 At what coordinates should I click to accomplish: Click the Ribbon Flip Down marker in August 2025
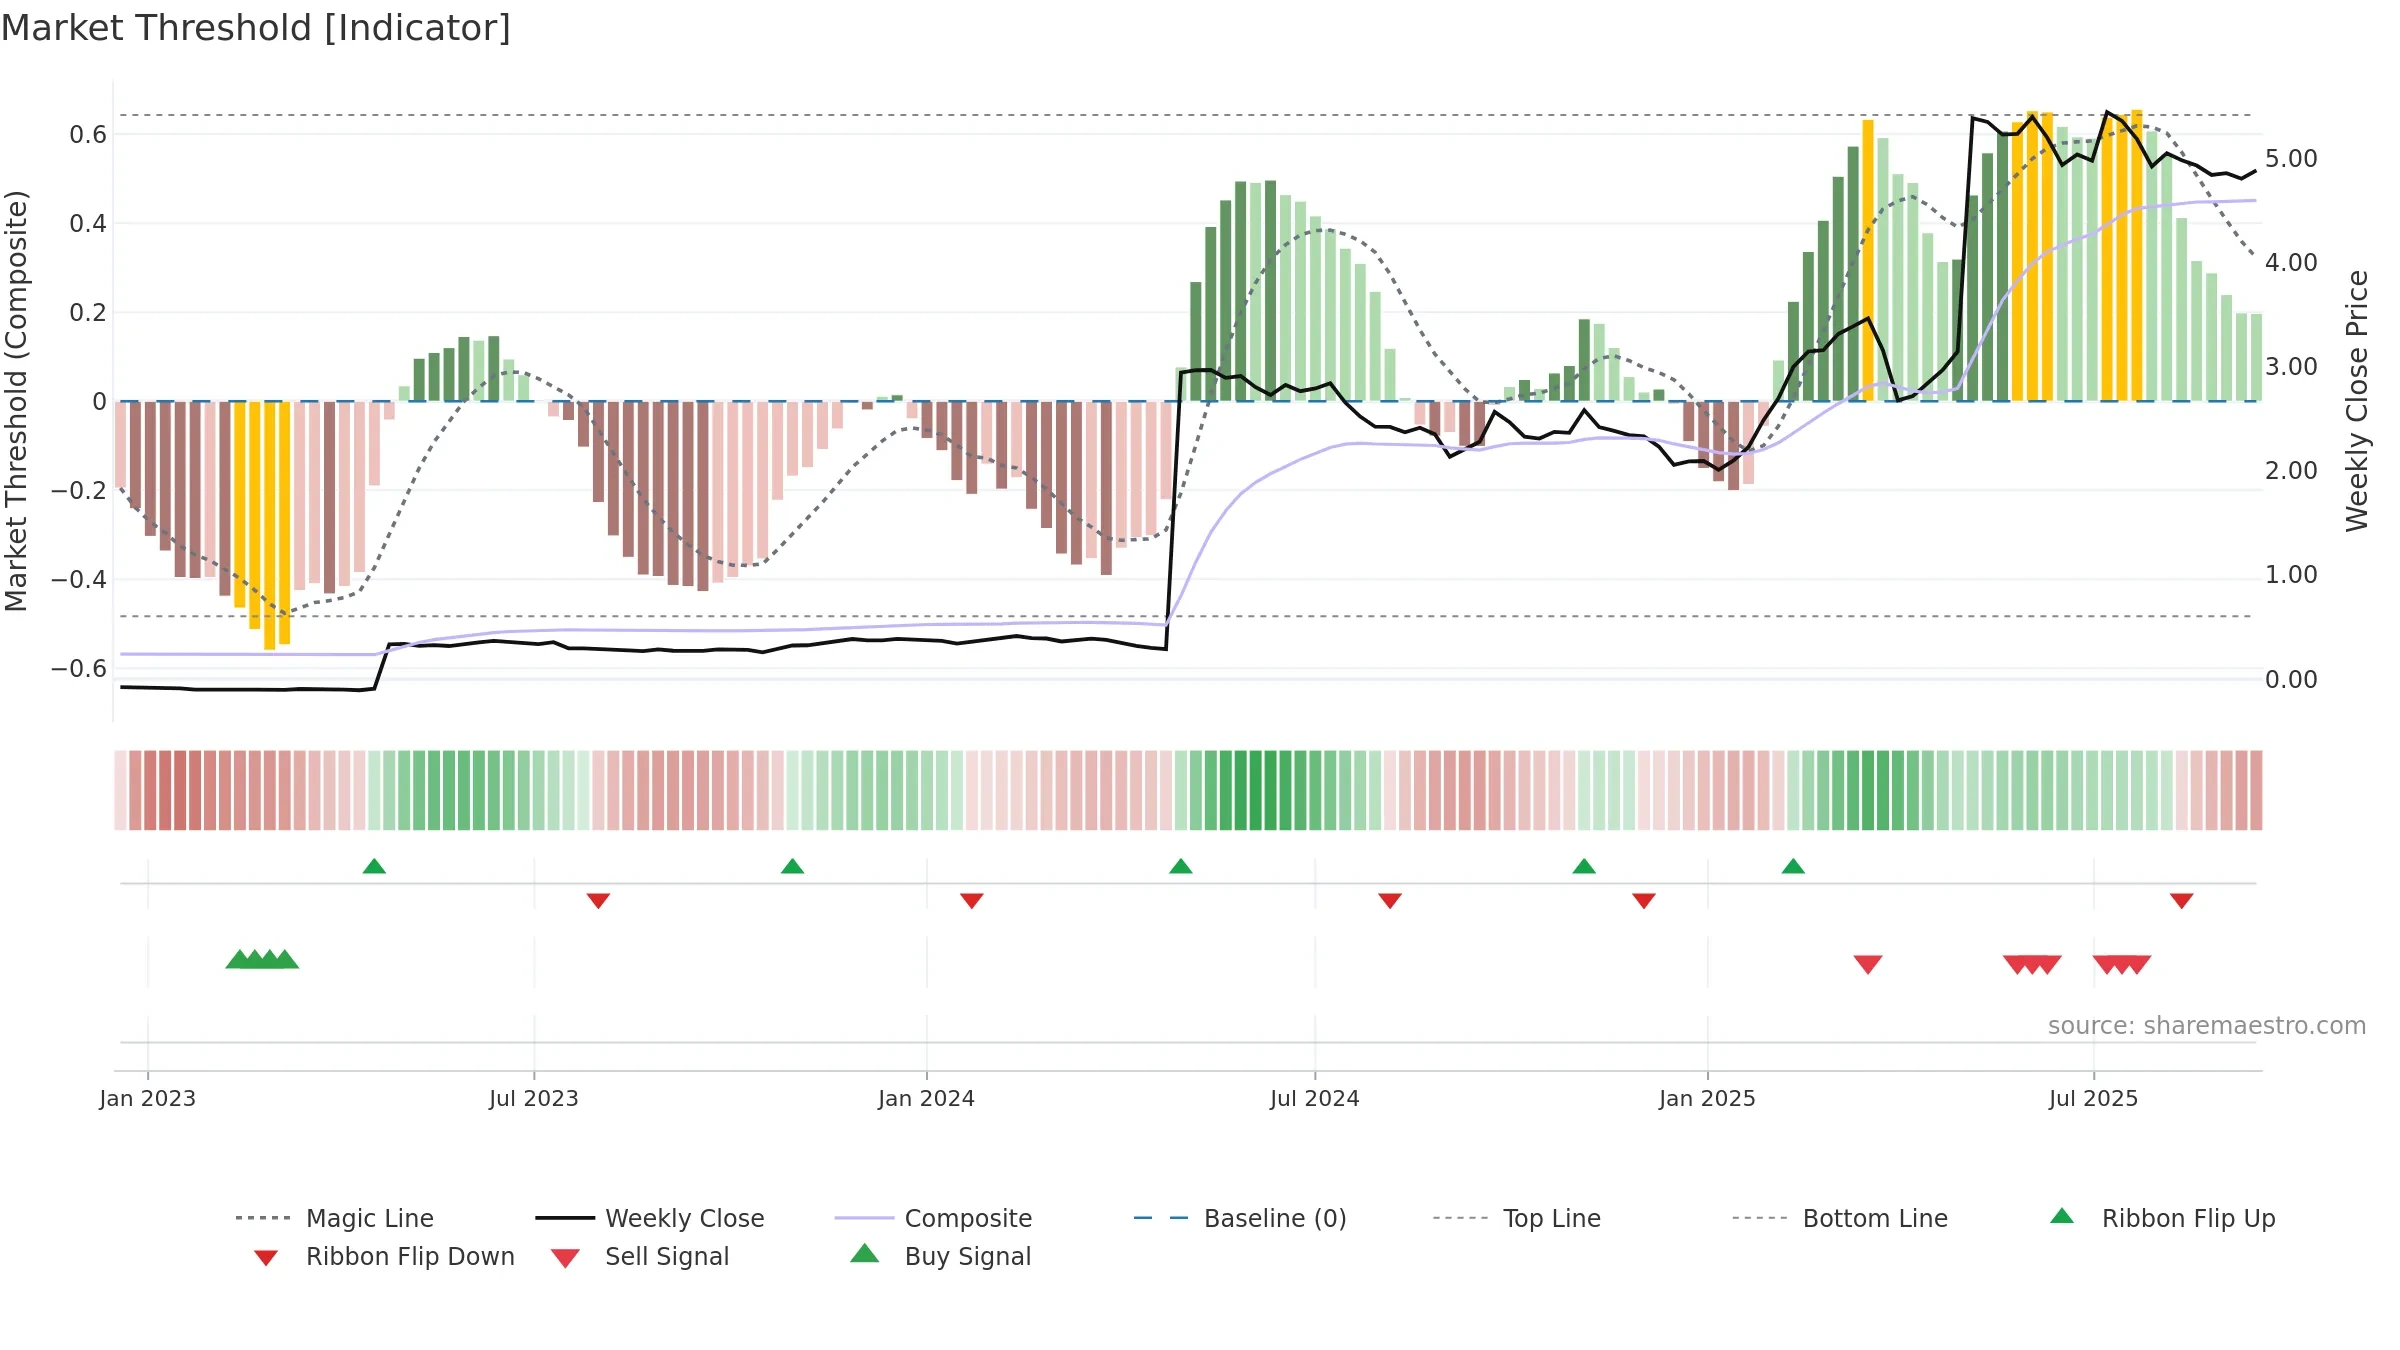point(2182,901)
